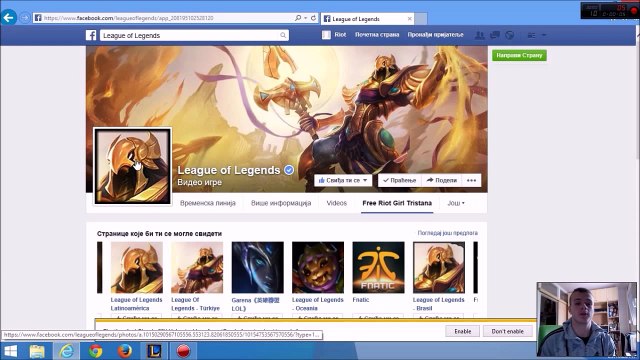Viewport: 640px width, 360px height.
Task: Open League Of Legends - Türkiye link
Action: [196, 304]
